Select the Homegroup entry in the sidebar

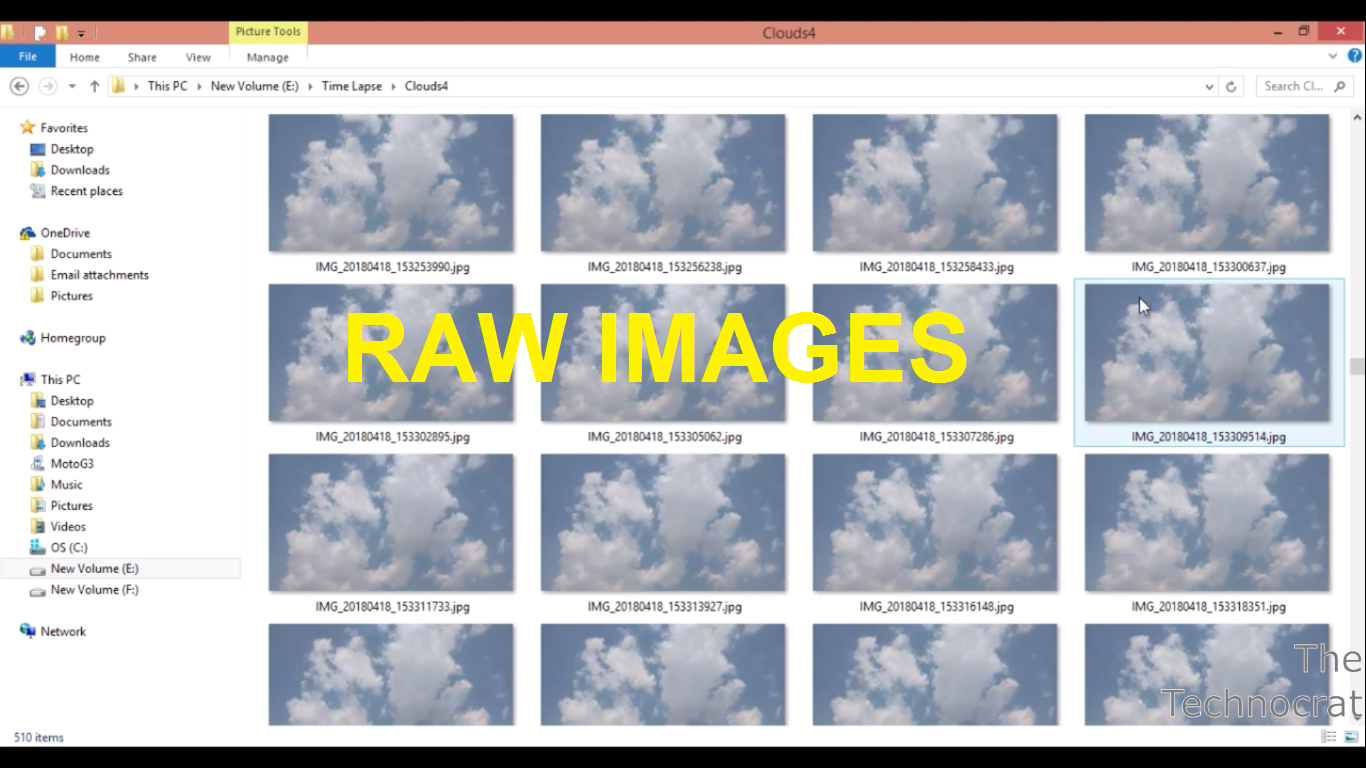[71, 338]
